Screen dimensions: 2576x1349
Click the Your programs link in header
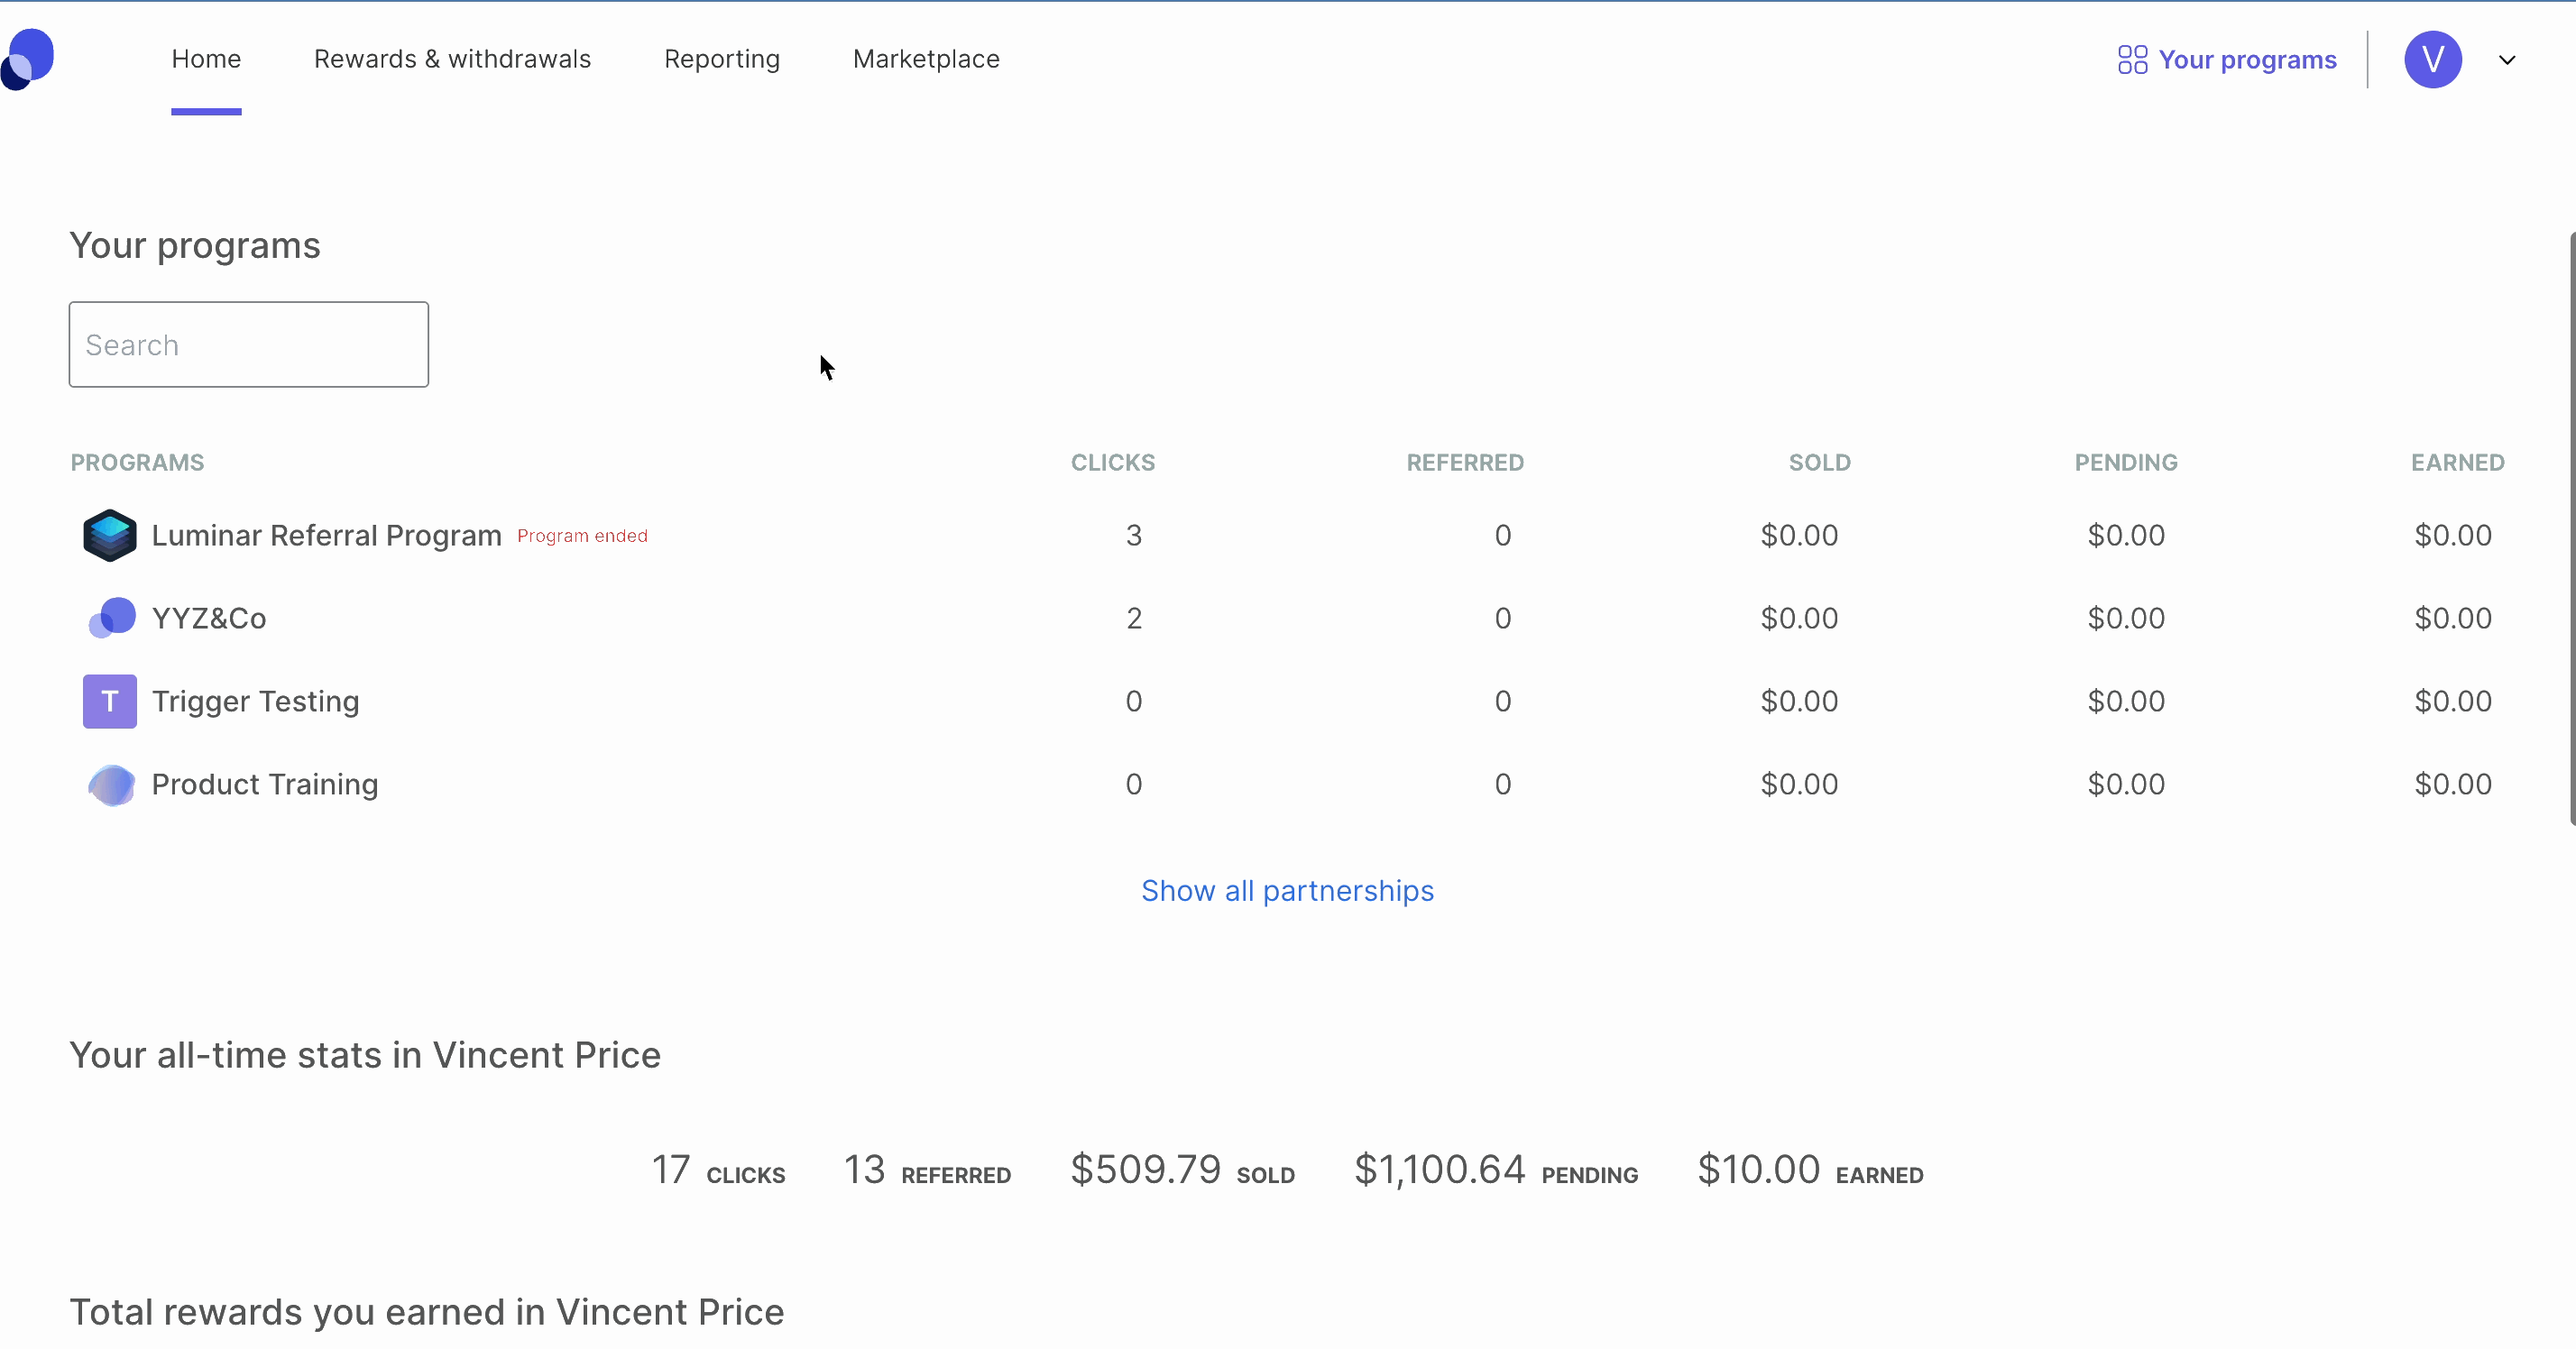pyautogui.click(x=2246, y=60)
